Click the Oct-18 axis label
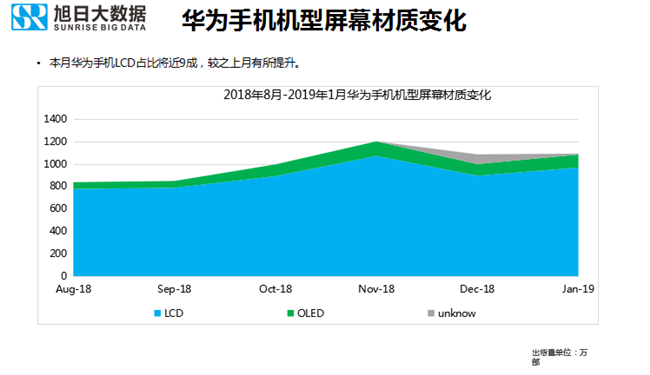 click(x=275, y=289)
